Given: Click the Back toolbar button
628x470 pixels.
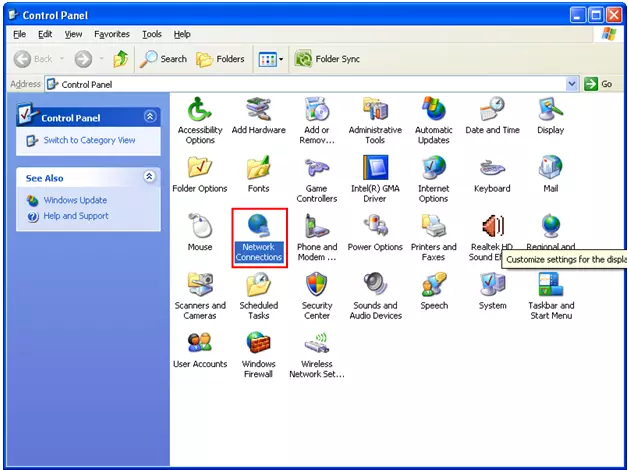Looking at the screenshot, I should [33, 59].
